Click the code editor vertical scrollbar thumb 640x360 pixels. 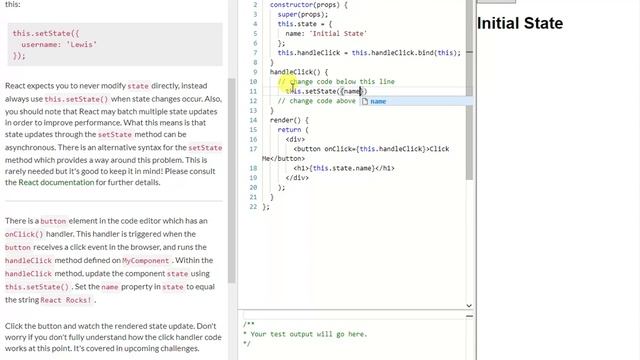[x=469, y=90]
